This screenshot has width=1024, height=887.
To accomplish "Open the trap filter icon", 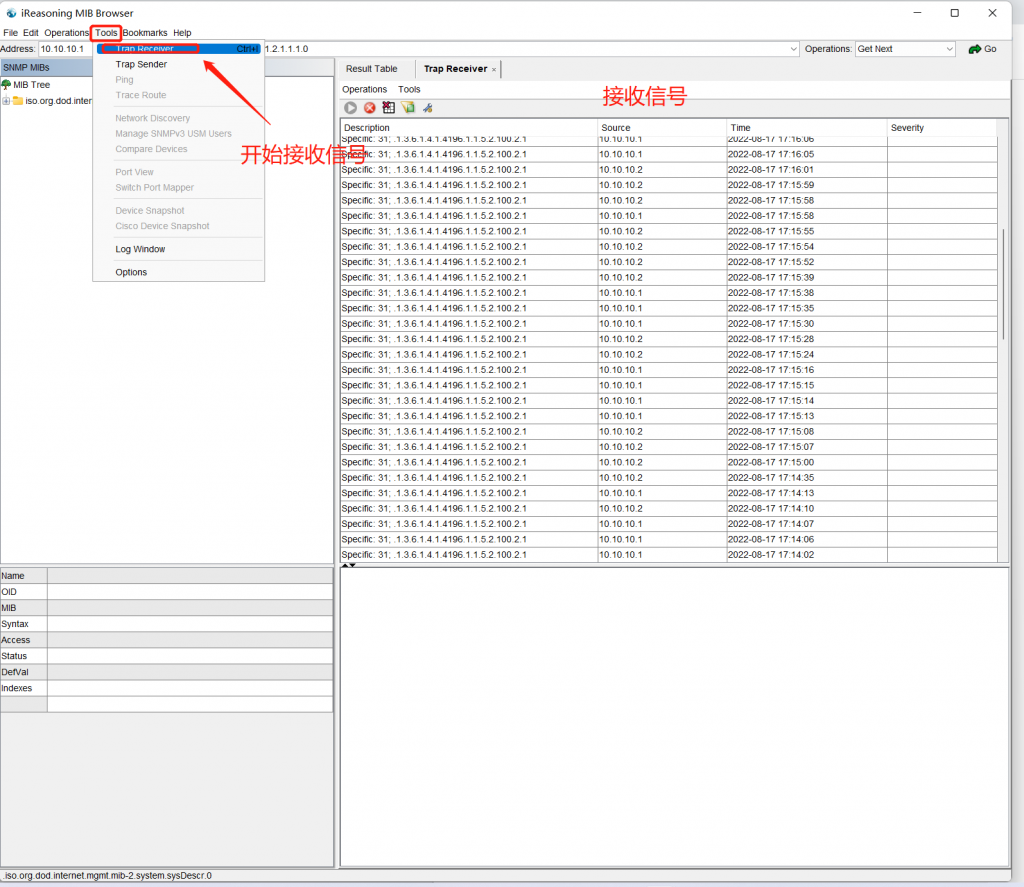I will (x=408, y=108).
